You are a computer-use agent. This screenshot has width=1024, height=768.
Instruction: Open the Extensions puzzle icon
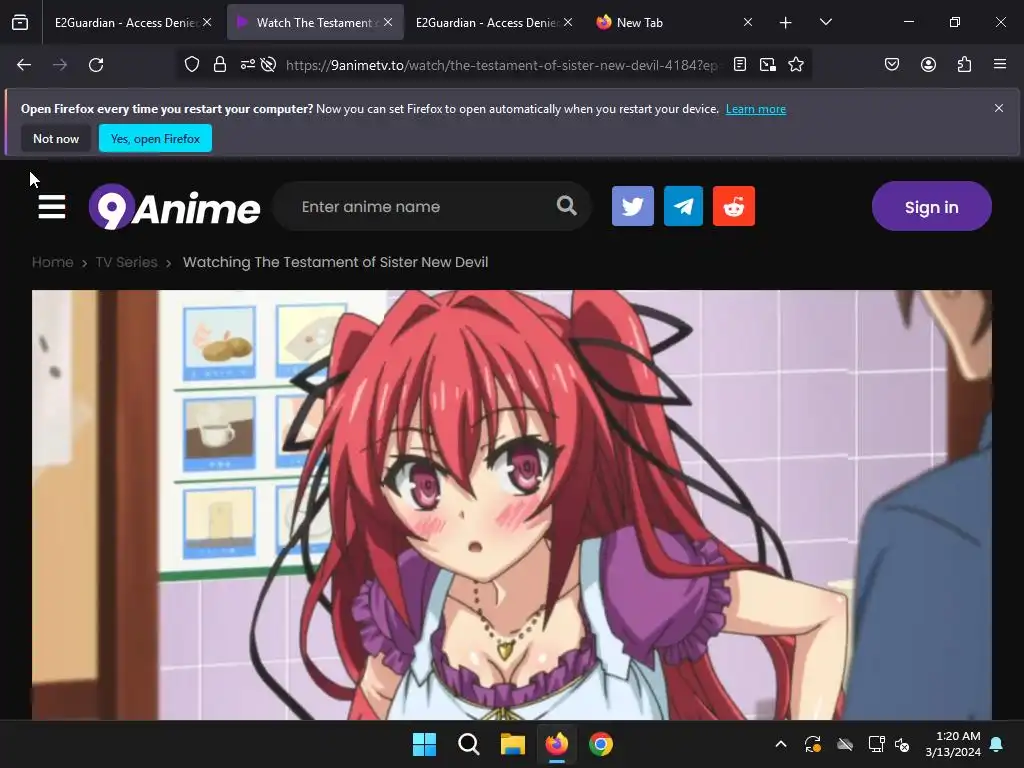(x=964, y=65)
